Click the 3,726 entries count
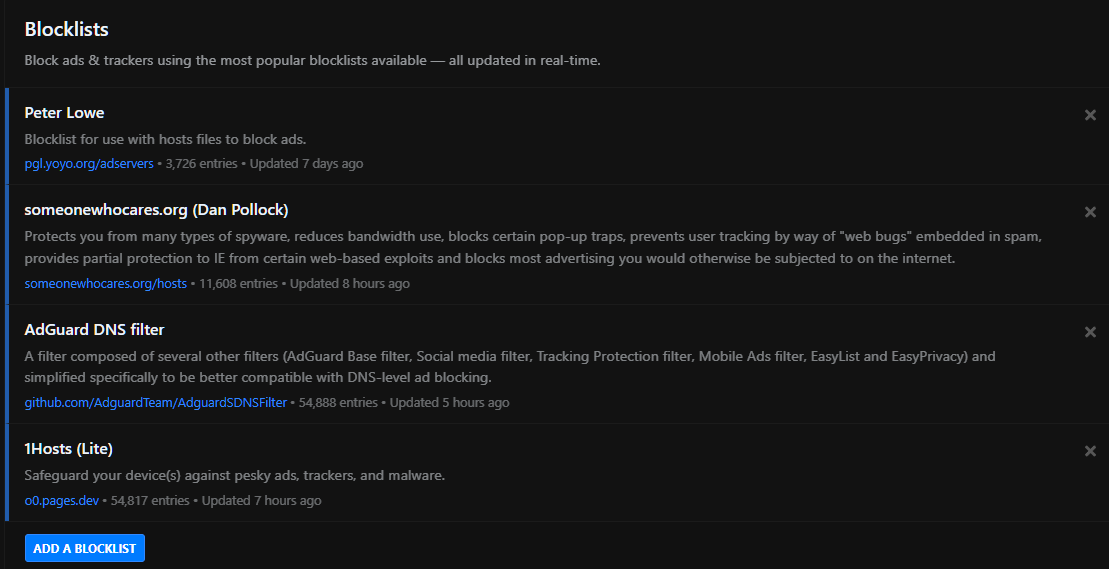This screenshot has height=569, width=1109. click(x=203, y=163)
